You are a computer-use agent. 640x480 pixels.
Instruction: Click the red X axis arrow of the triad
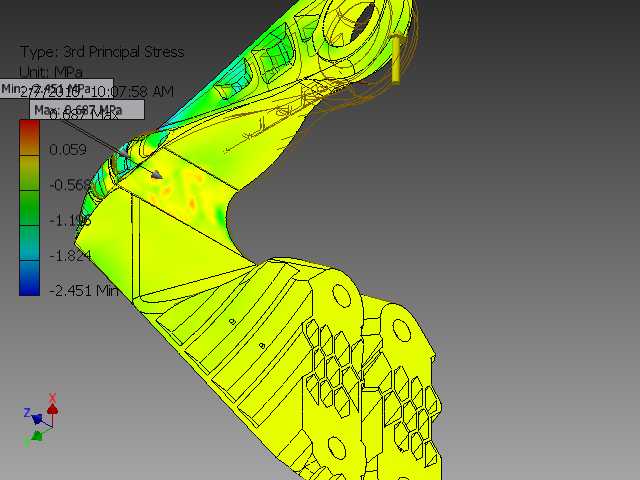[52, 408]
